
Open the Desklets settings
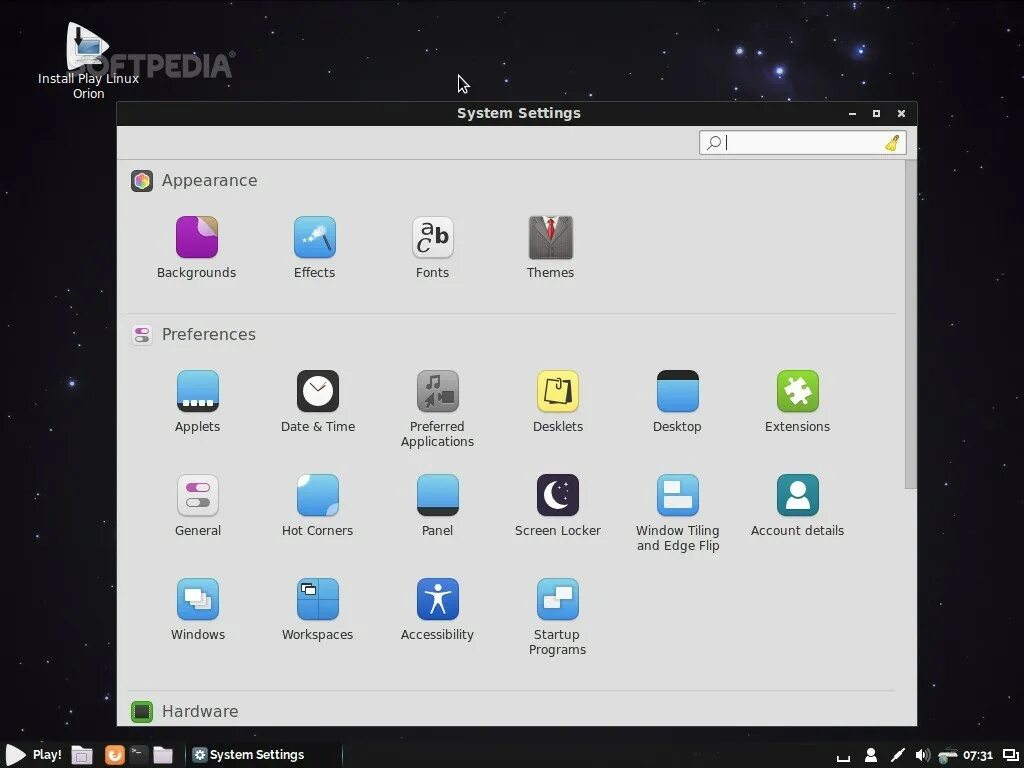click(x=558, y=402)
